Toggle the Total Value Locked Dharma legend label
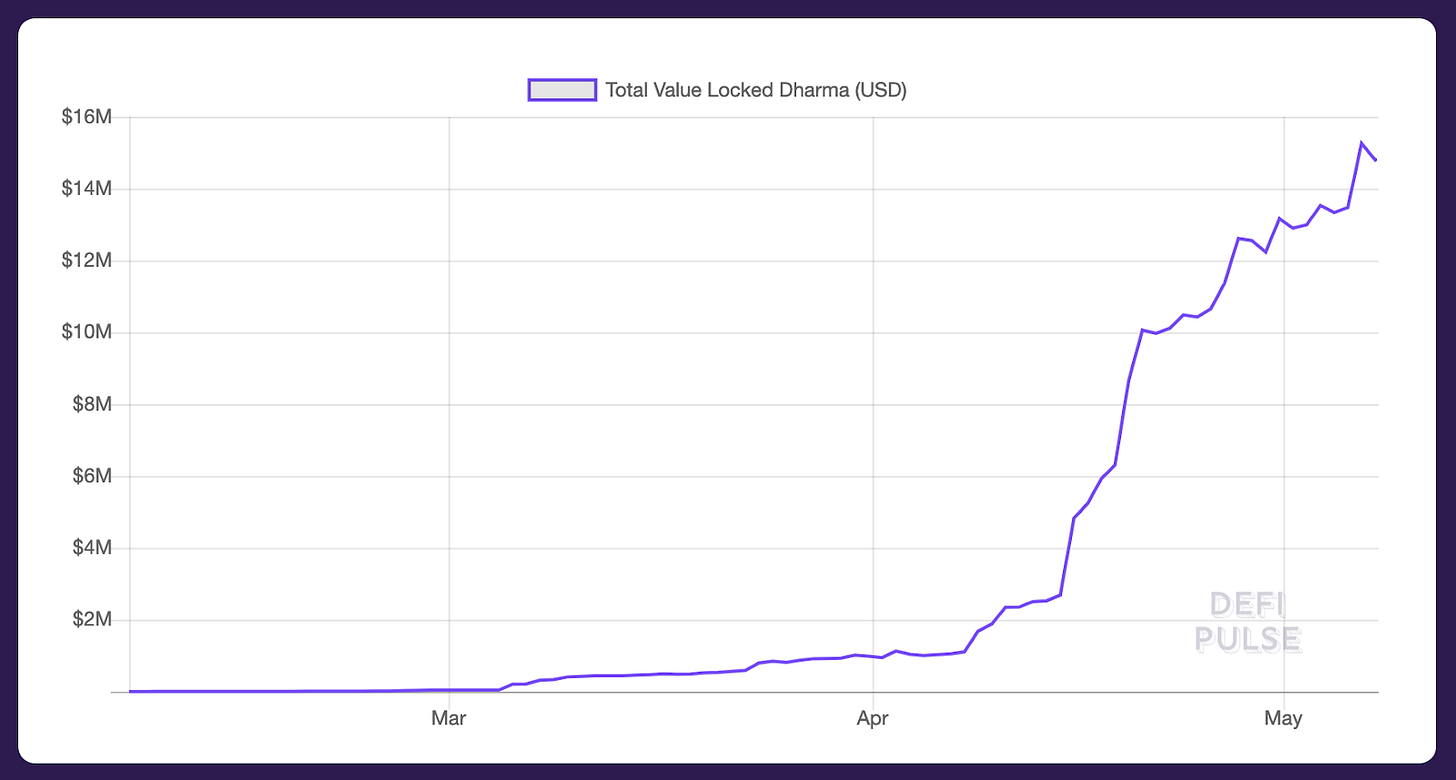 click(755, 90)
